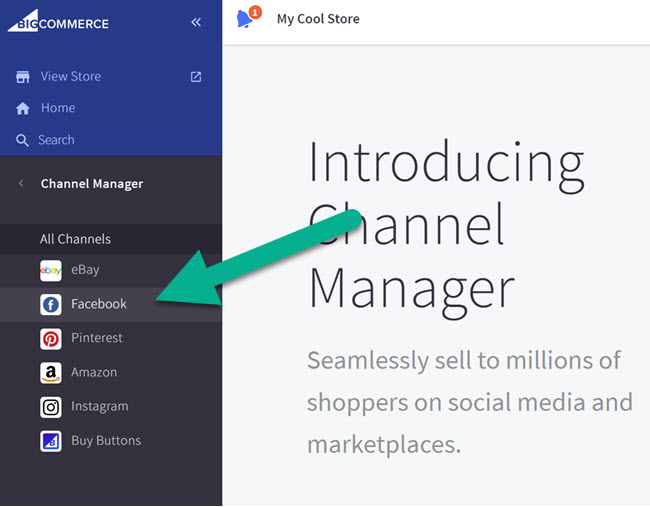Click the magnifying glass search icon
650x507 pixels.
point(22,140)
